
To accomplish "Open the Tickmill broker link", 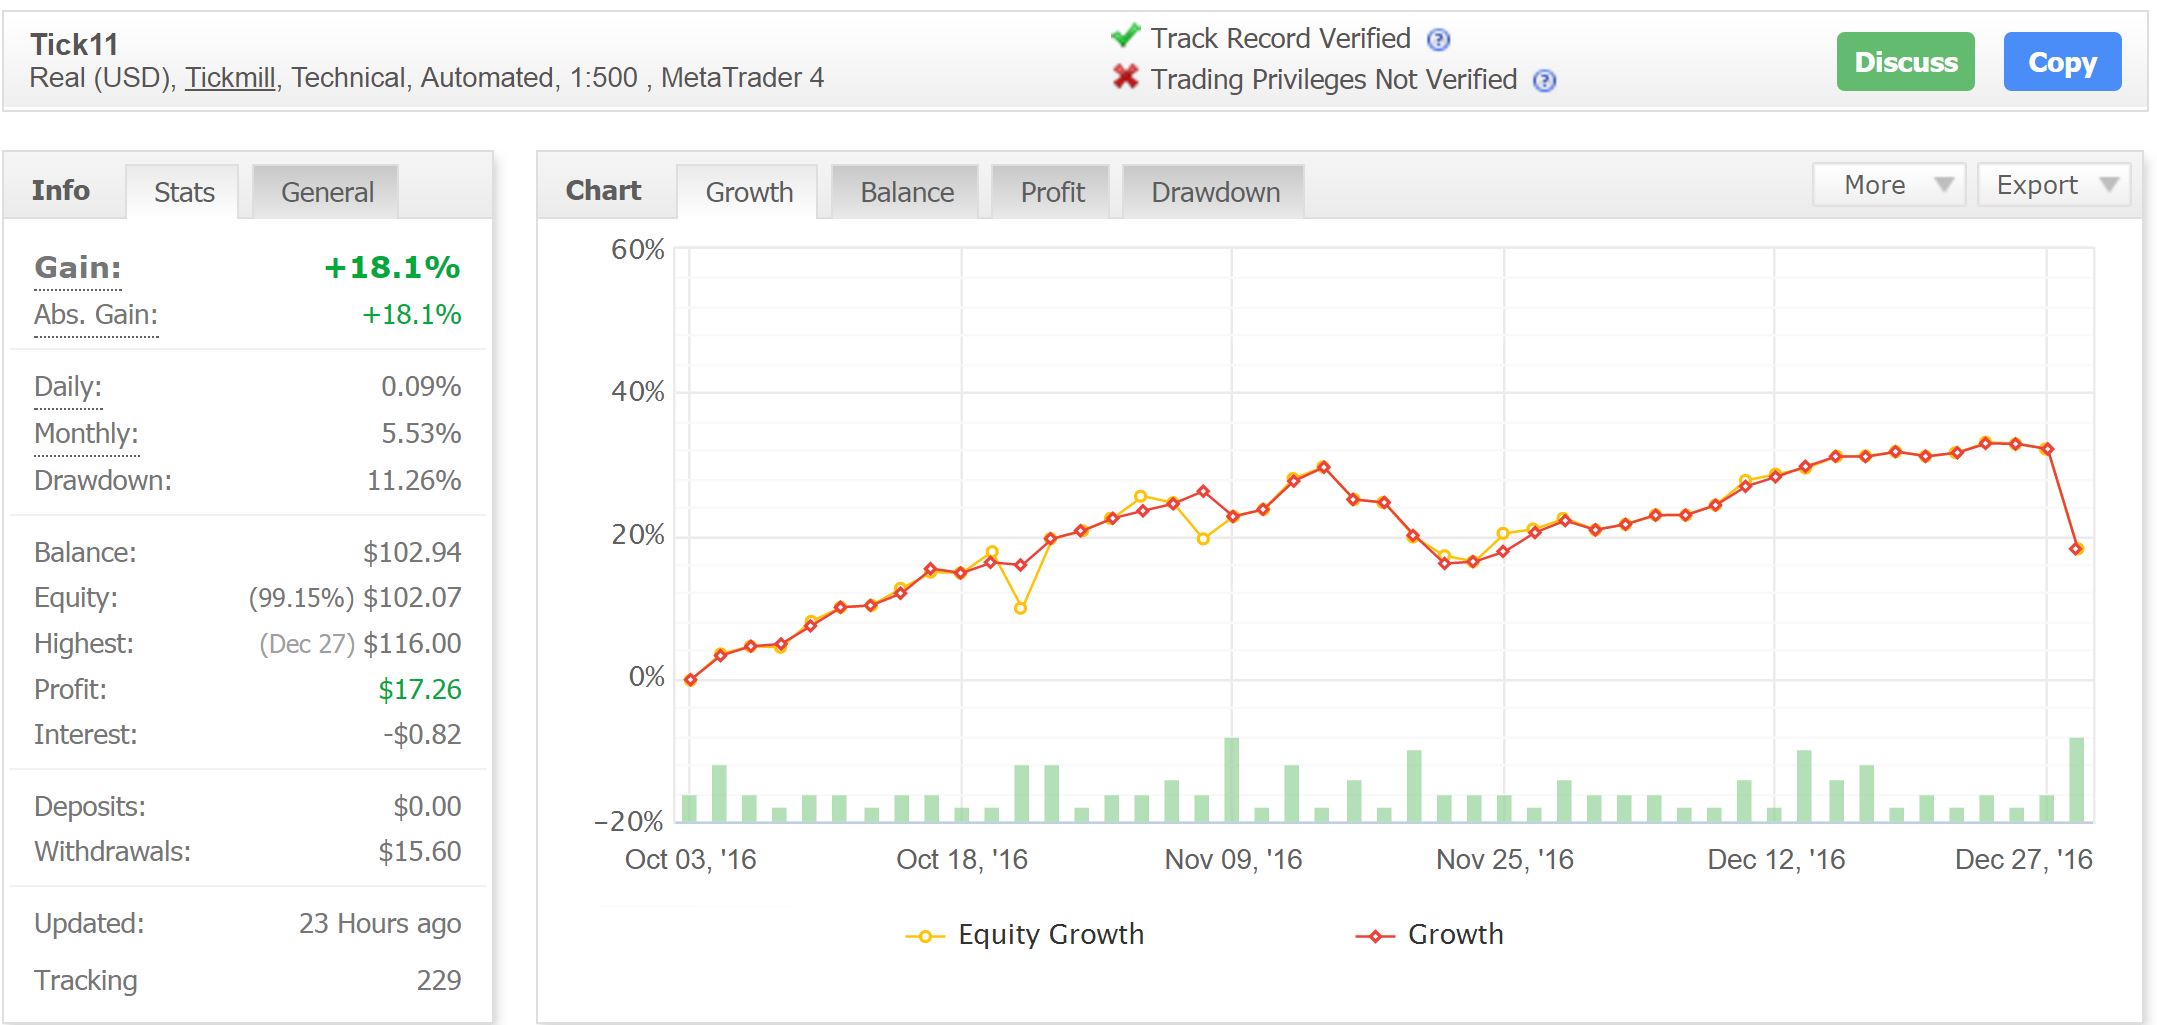I will [x=230, y=78].
